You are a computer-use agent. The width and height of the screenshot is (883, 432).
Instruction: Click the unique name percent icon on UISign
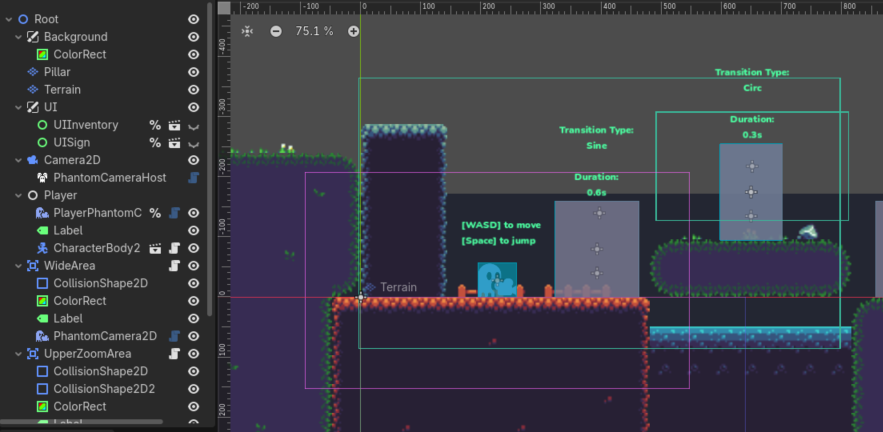[155, 143]
